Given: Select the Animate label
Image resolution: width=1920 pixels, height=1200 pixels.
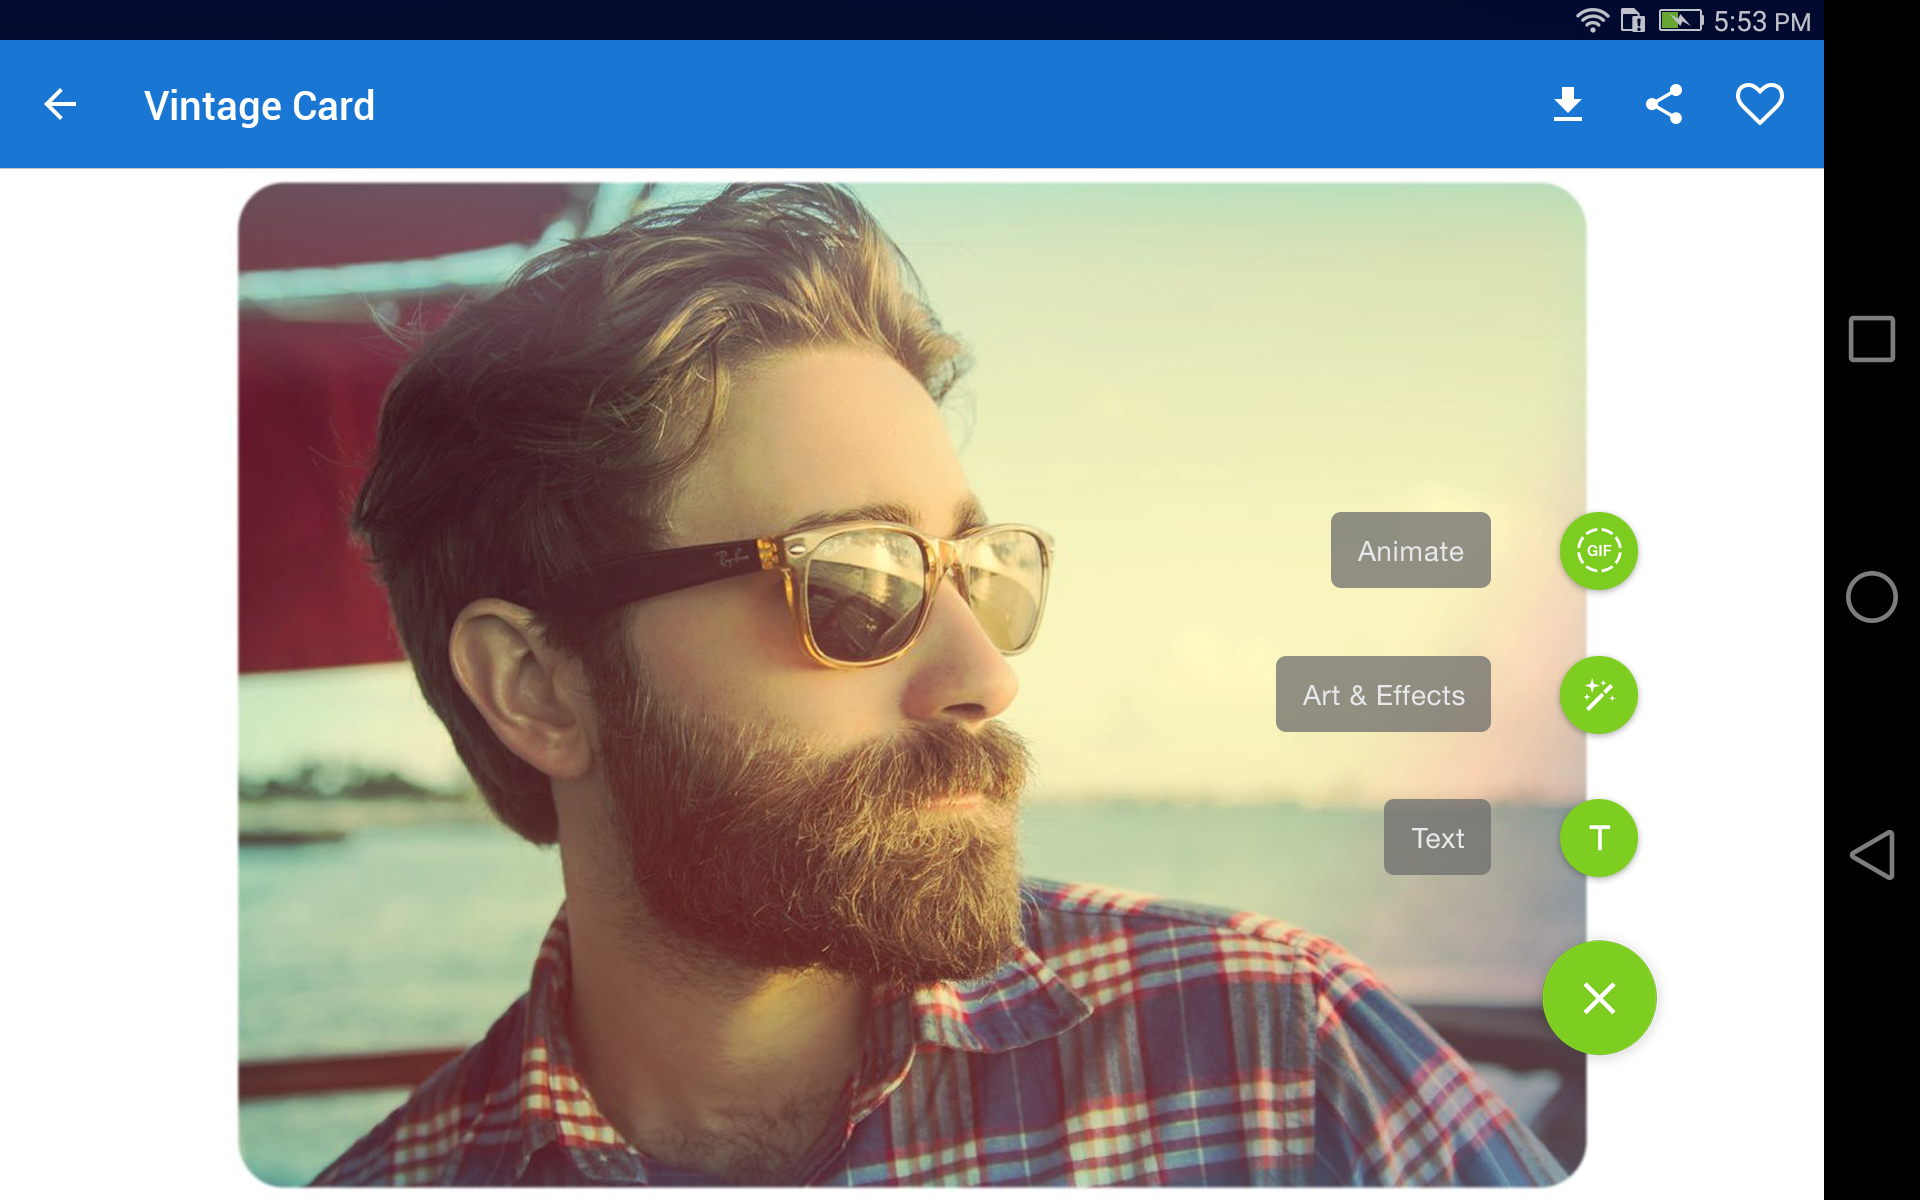Looking at the screenshot, I should 1410,551.
